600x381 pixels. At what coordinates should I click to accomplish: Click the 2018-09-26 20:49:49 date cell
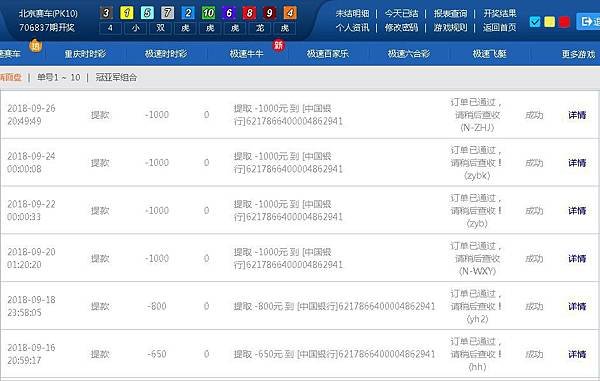click(31, 115)
